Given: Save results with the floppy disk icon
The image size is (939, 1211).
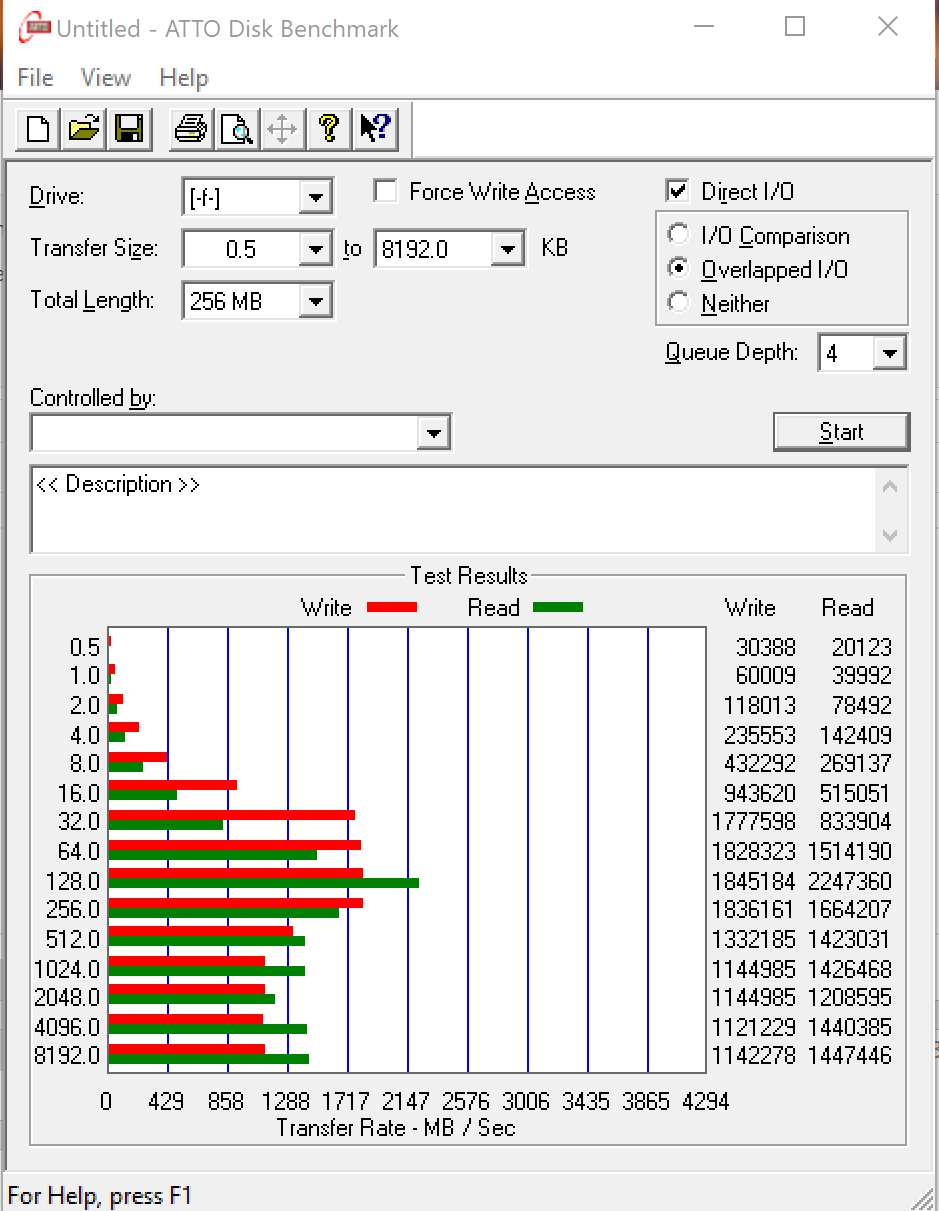Looking at the screenshot, I should 129,129.
